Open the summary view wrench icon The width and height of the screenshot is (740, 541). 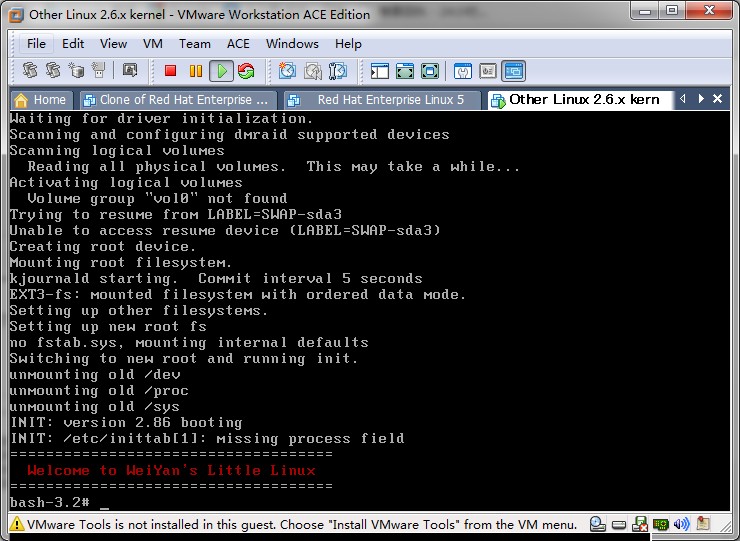[462, 71]
